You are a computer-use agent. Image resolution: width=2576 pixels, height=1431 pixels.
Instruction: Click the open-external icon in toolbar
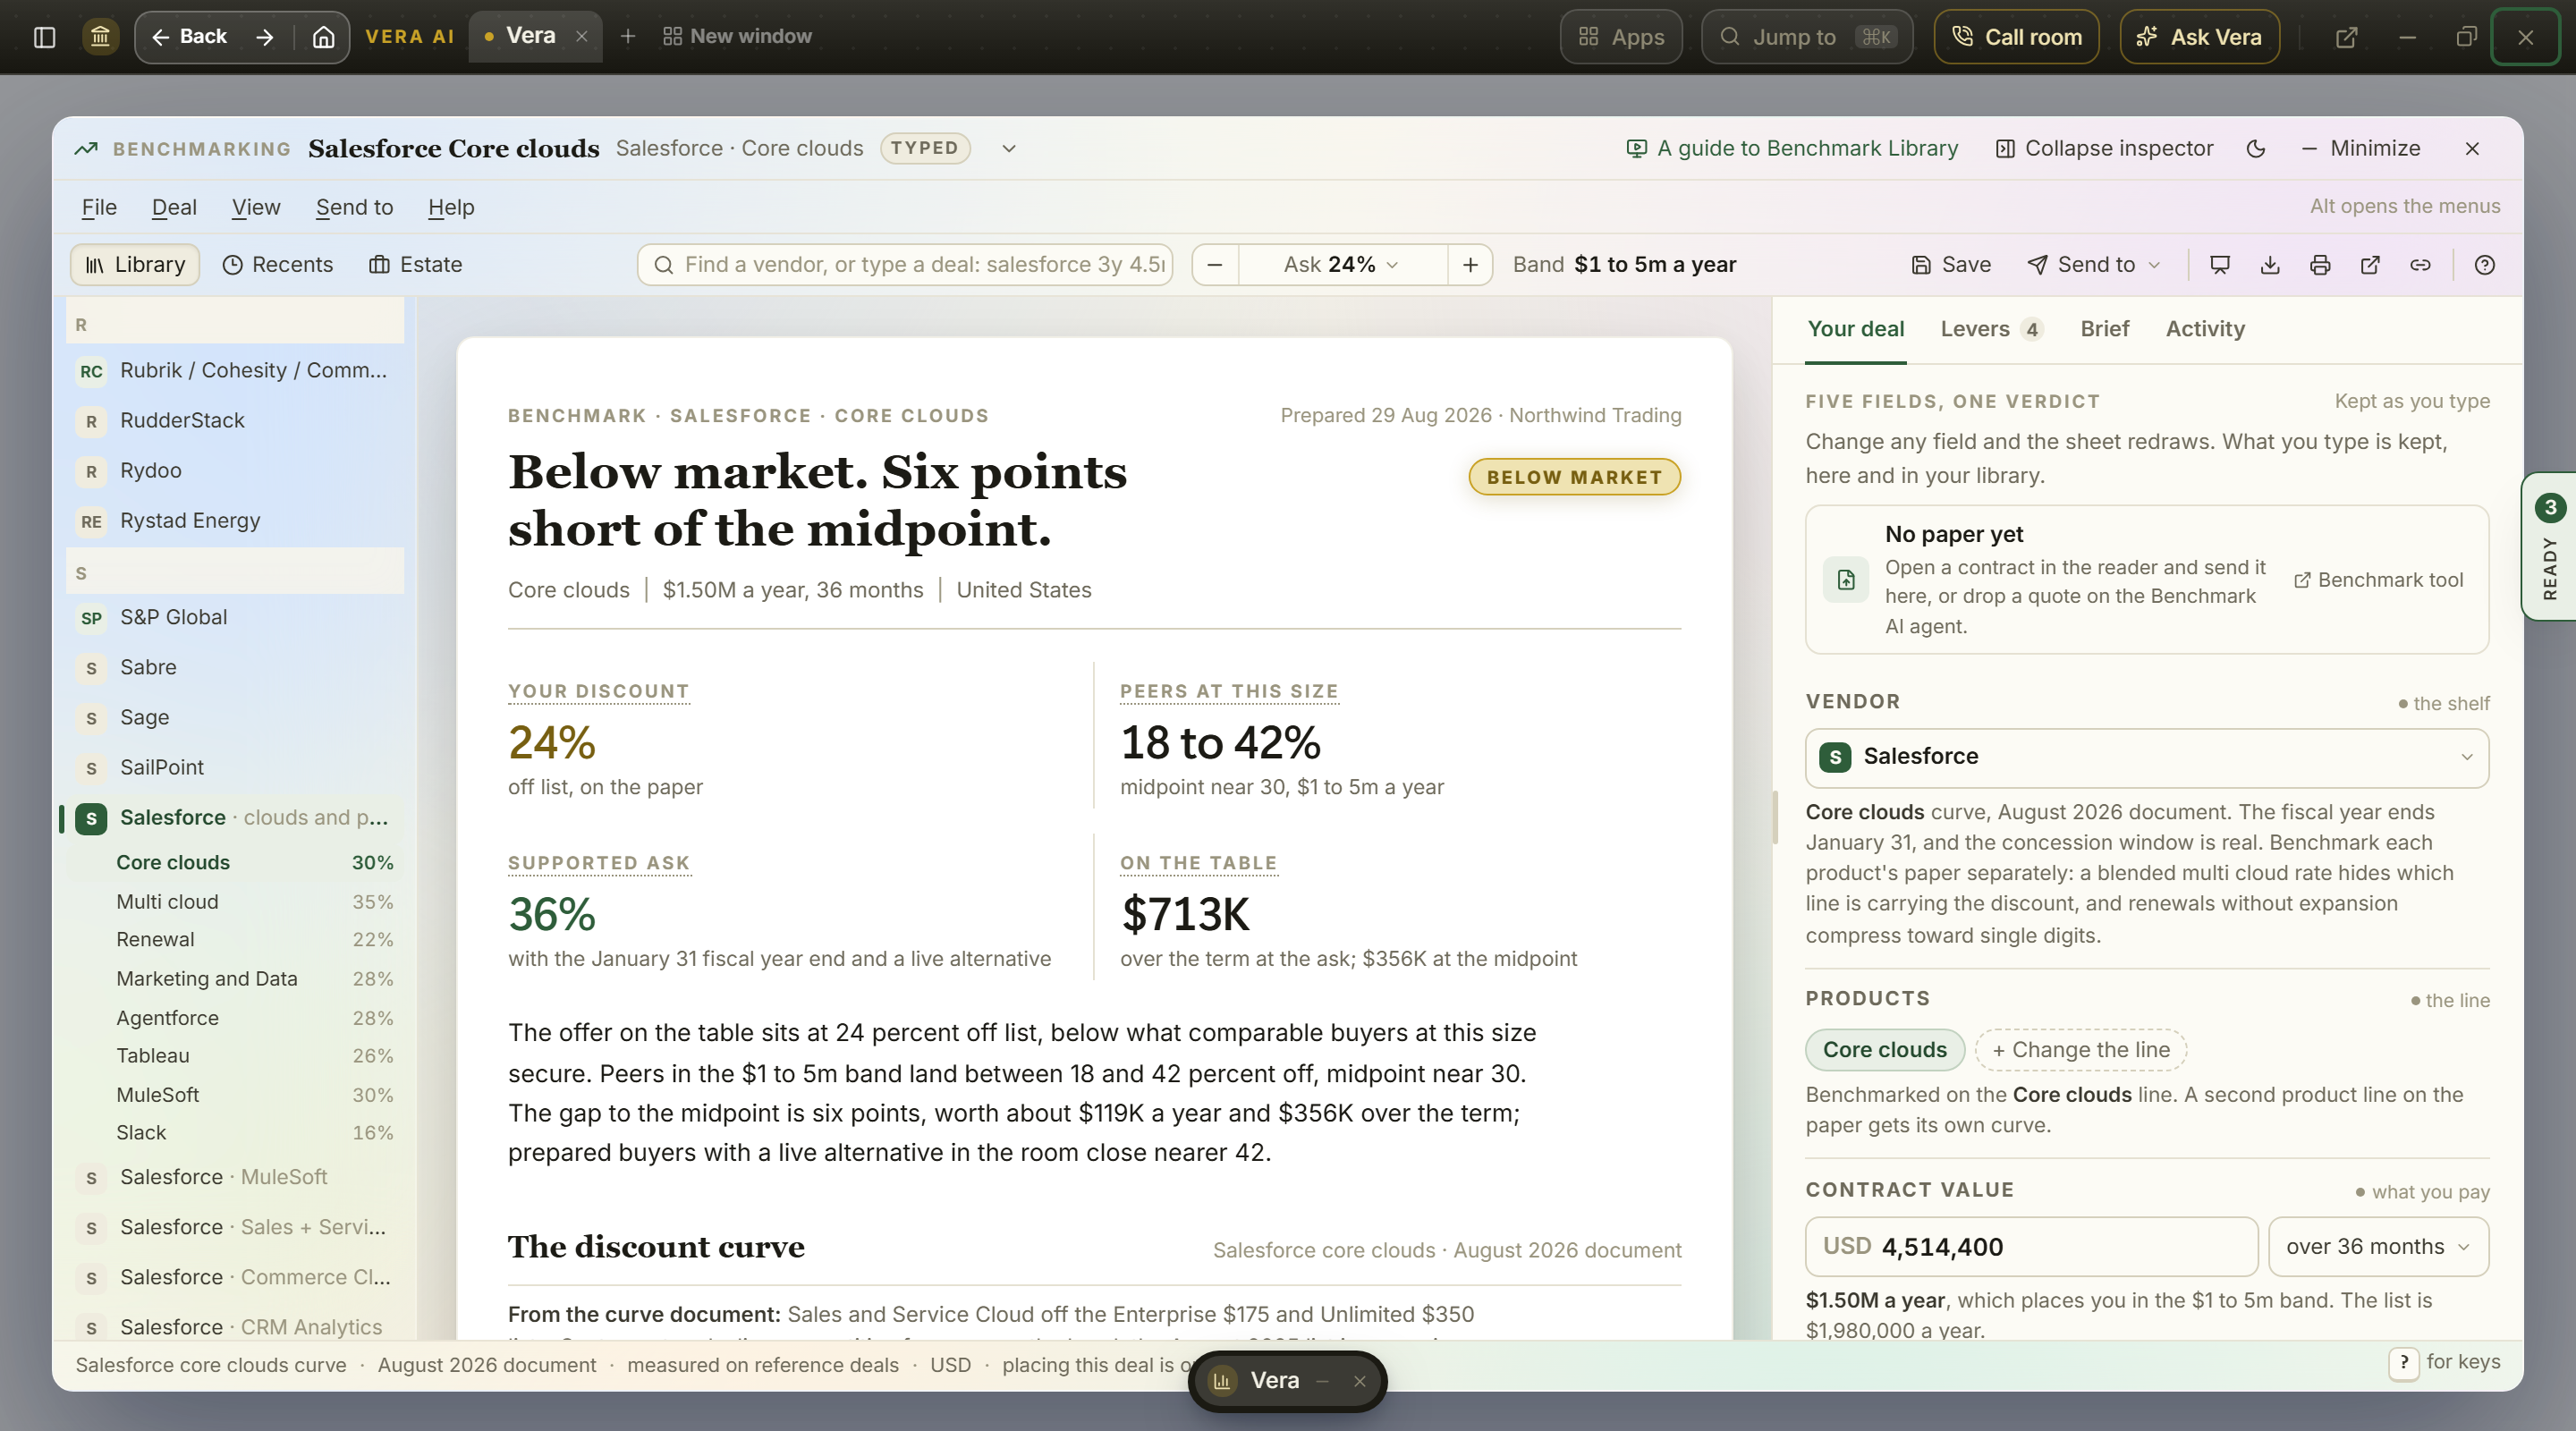[2370, 265]
